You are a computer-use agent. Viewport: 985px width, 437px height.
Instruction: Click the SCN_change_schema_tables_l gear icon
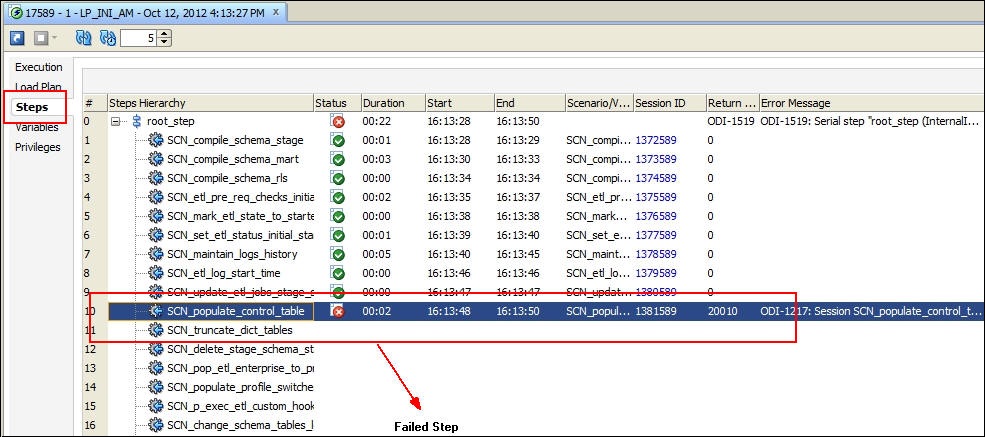156,425
